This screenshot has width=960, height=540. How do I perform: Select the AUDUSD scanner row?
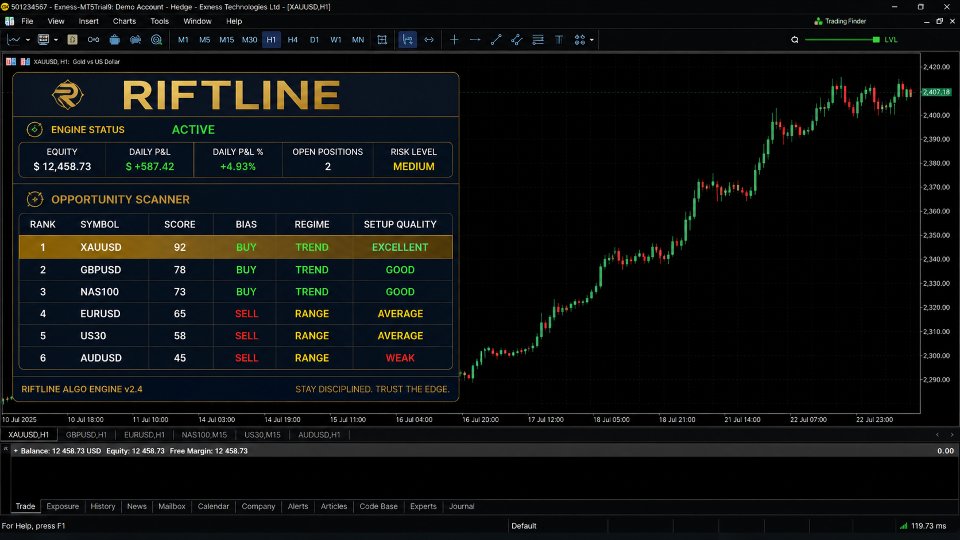point(236,358)
